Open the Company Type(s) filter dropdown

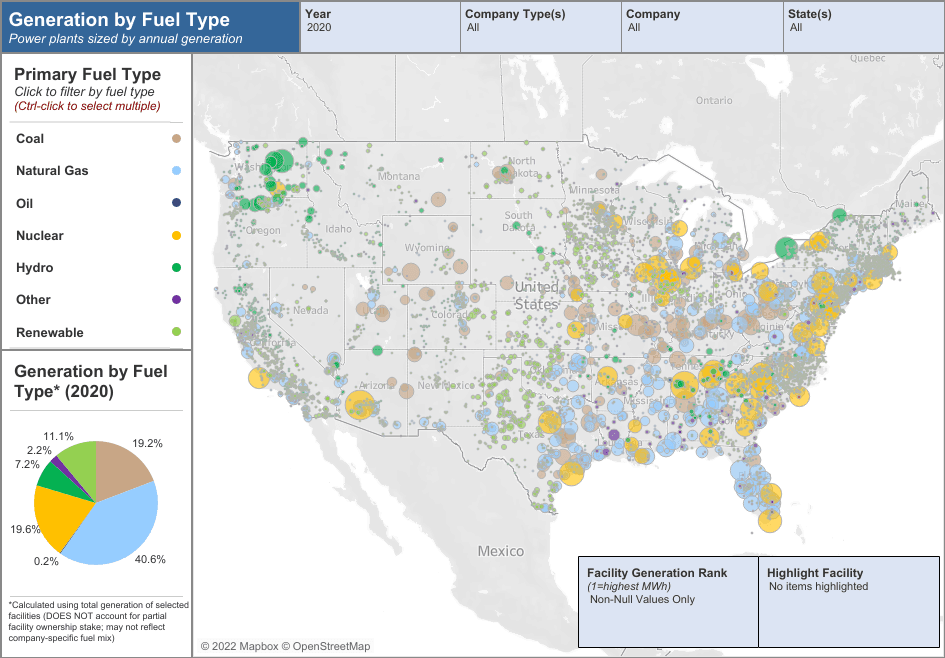click(540, 28)
